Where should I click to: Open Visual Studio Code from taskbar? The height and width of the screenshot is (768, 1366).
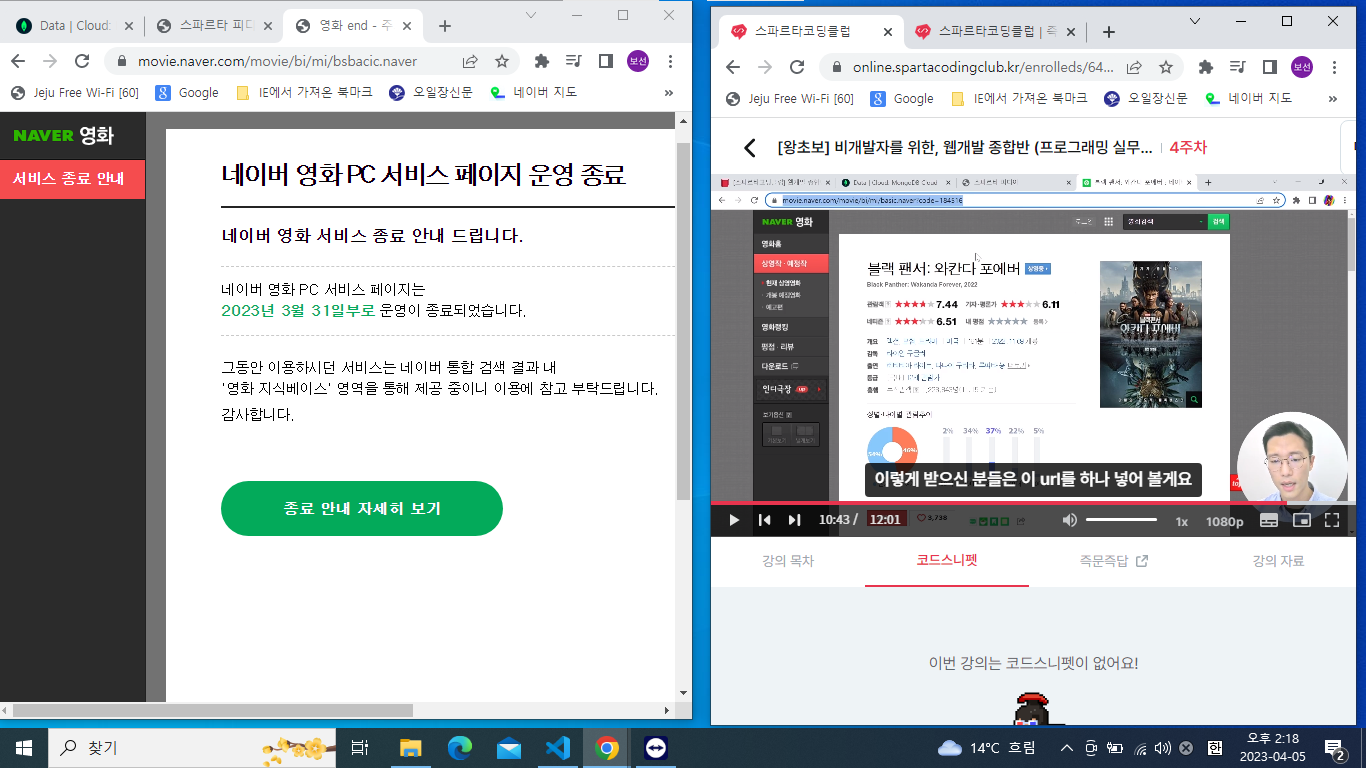tap(558, 747)
